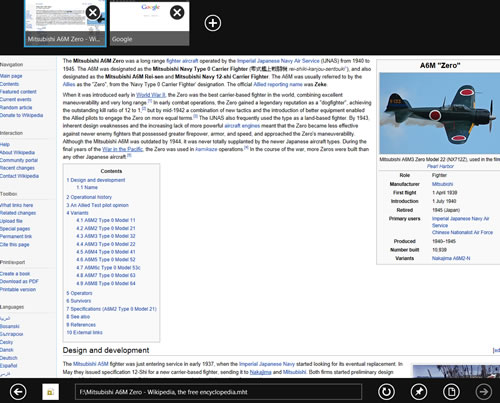Go to '4.7 A6M6c Type 0 Model 53c'
This screenshot has height=403, width=500.
click(108, 267)
